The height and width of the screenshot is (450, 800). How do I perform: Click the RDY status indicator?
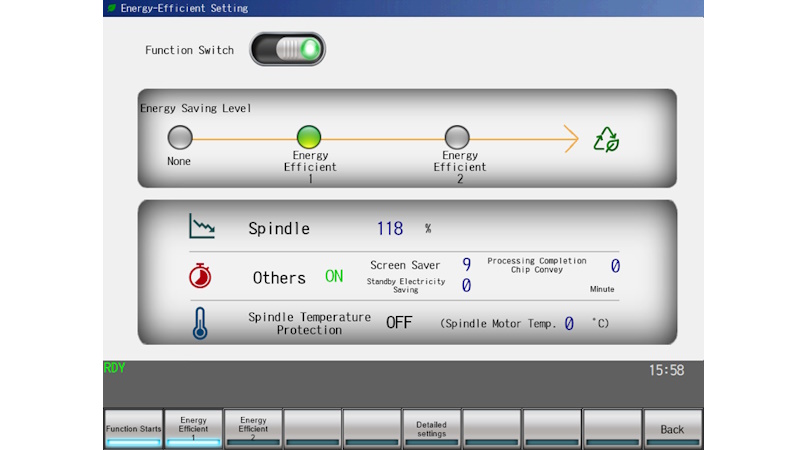click(x=114, y=368)
